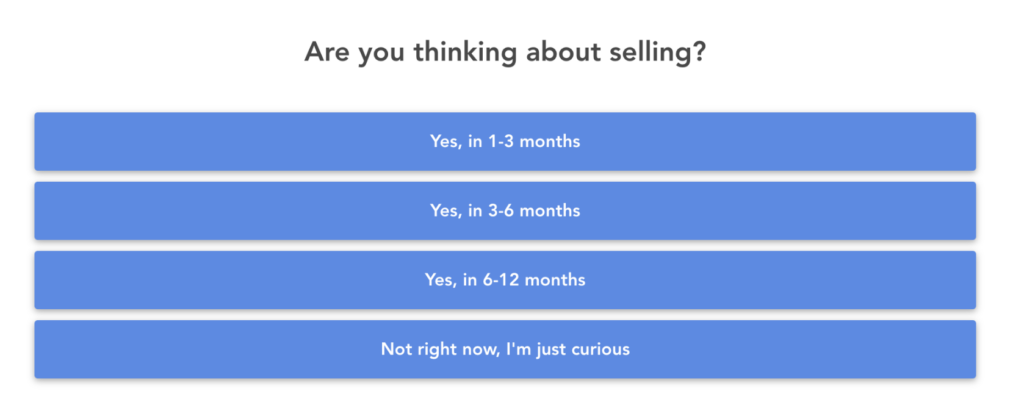
Task: Choose the three to six month timeframe
Action: click(505, 211)
